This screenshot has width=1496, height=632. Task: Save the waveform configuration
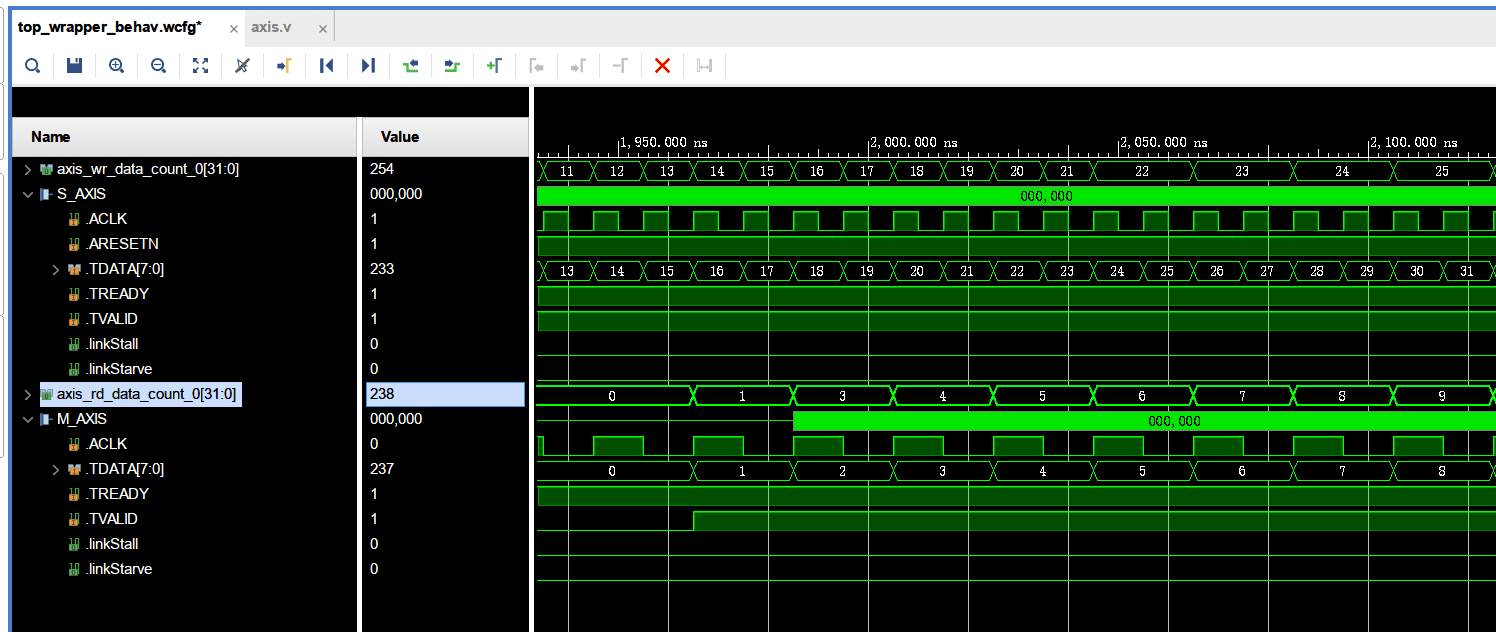click(x=74, y=66)
